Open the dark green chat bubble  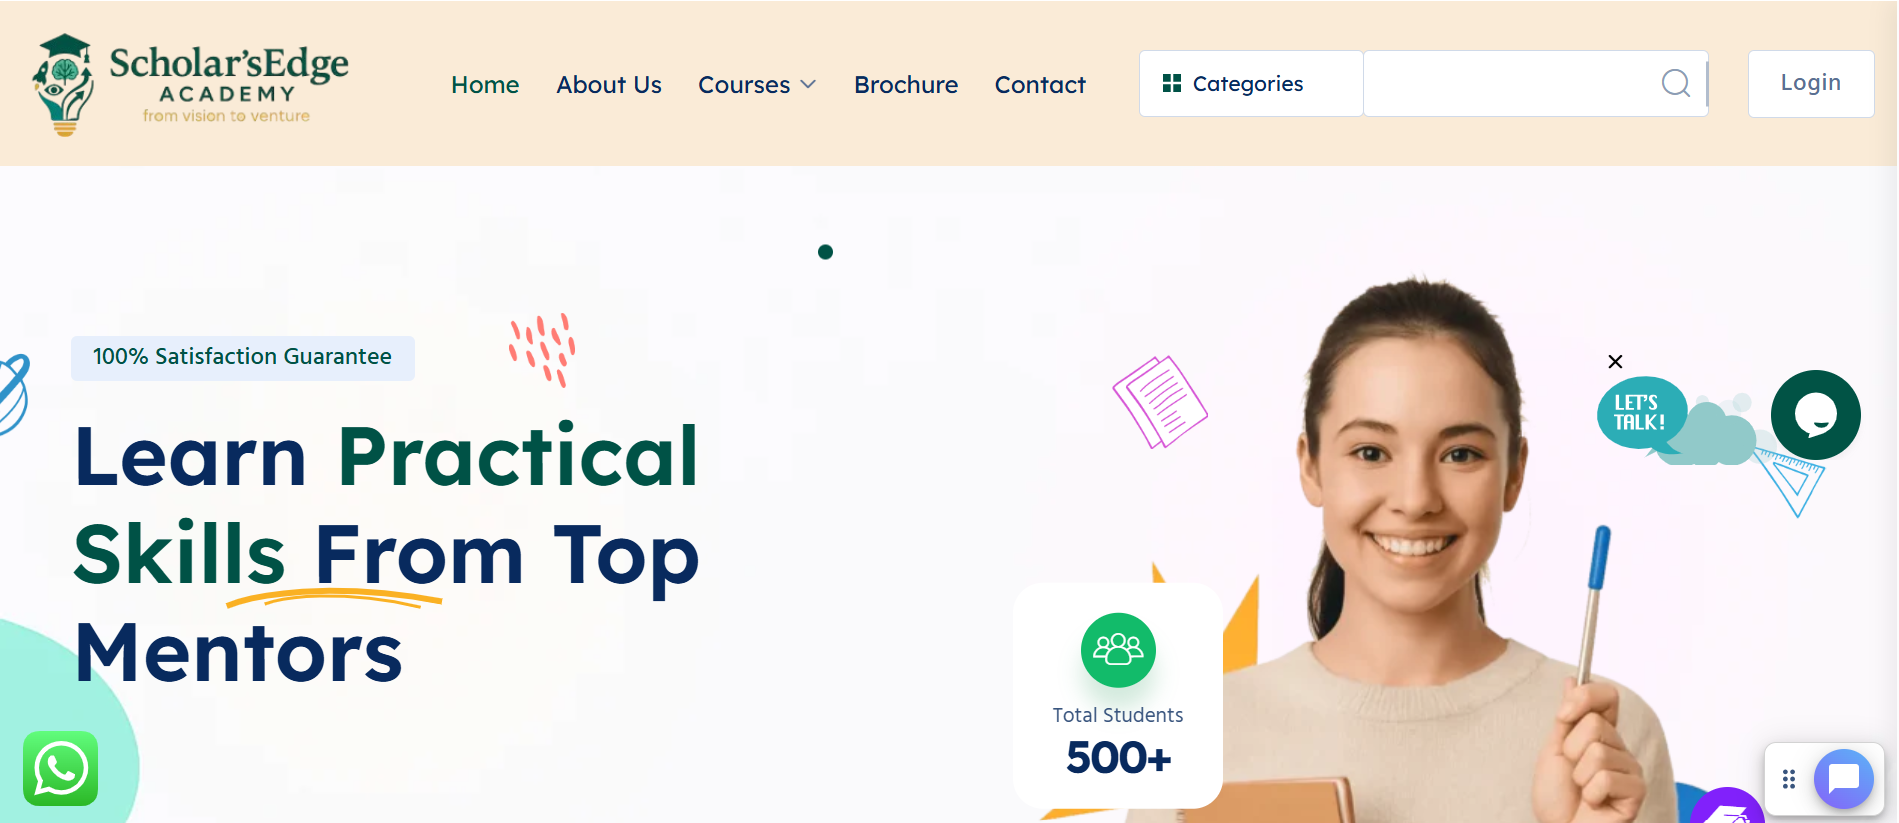pyautogui.click(x=1815, y=414)
